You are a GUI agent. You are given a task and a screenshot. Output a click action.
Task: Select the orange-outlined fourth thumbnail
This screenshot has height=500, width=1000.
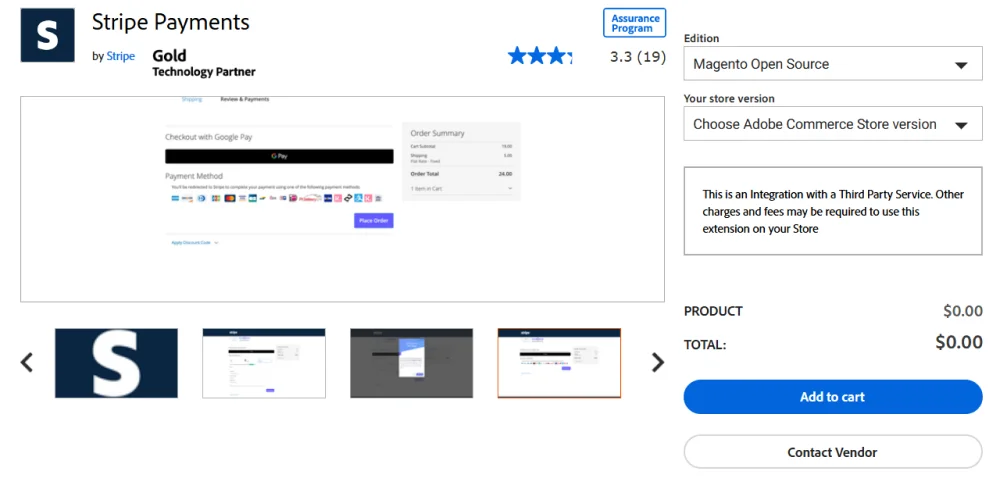click(x=559, y=363)
